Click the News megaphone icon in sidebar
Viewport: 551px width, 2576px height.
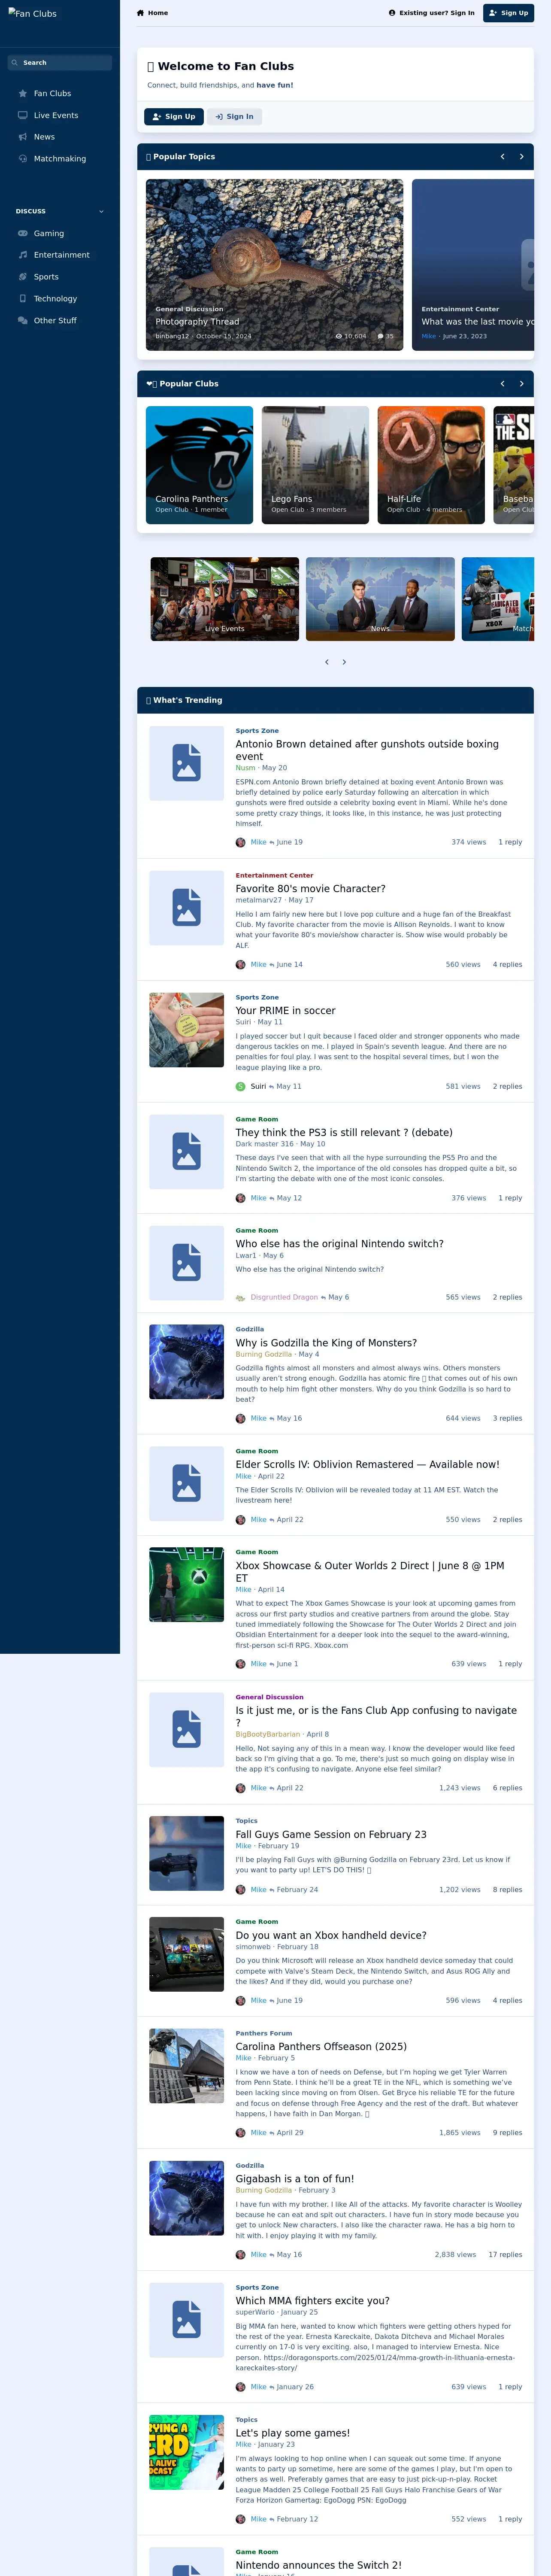(23, 137)
